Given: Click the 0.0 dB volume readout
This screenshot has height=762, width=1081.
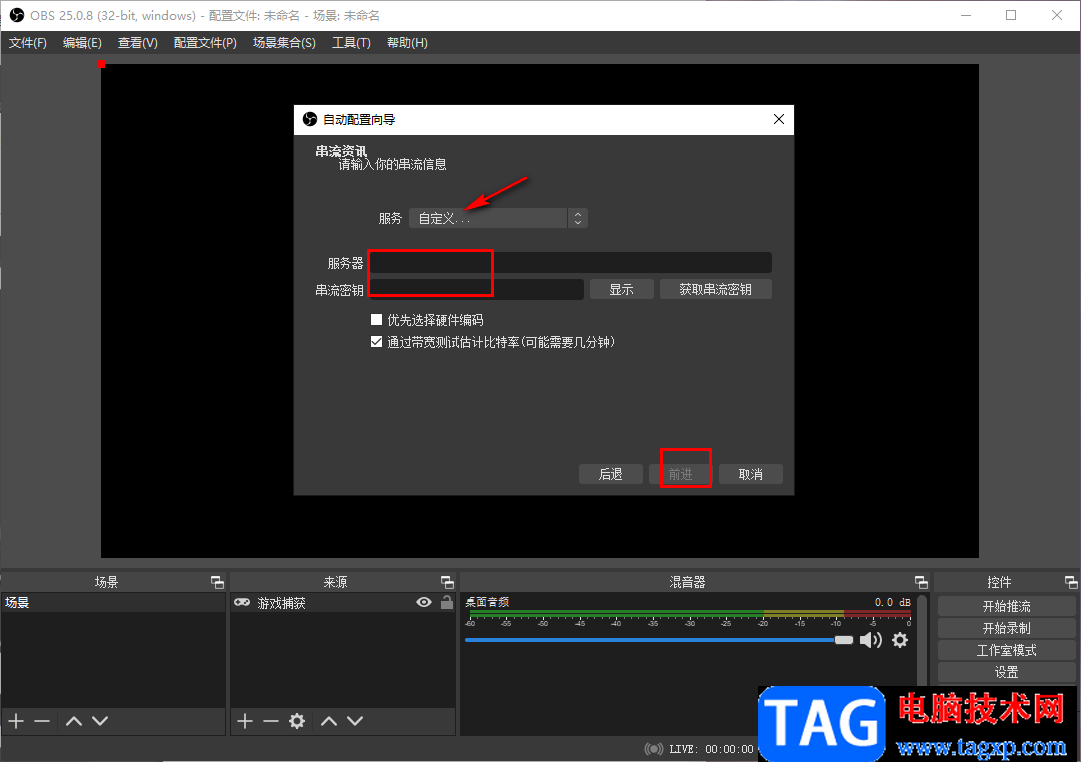Looking at the screenshot, I should [892, 602].
